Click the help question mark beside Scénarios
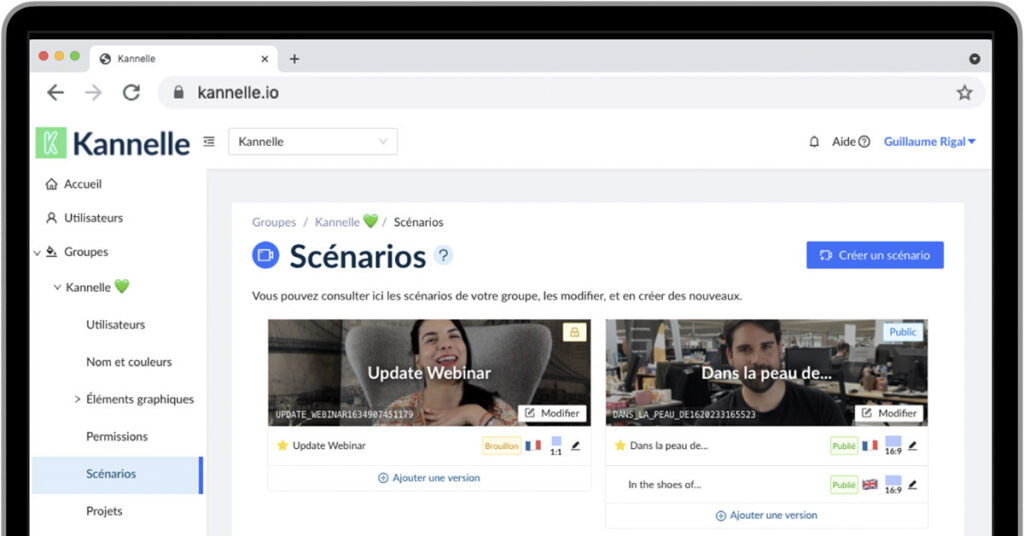 click(x=443, y=256)
